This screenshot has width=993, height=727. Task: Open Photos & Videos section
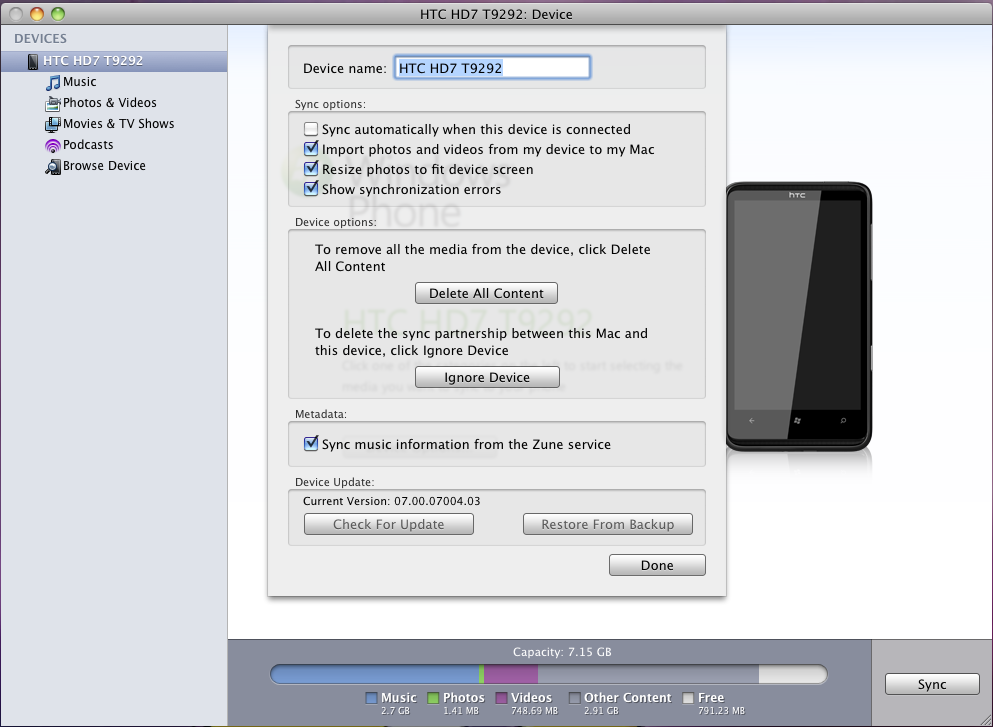coord(110,103)
